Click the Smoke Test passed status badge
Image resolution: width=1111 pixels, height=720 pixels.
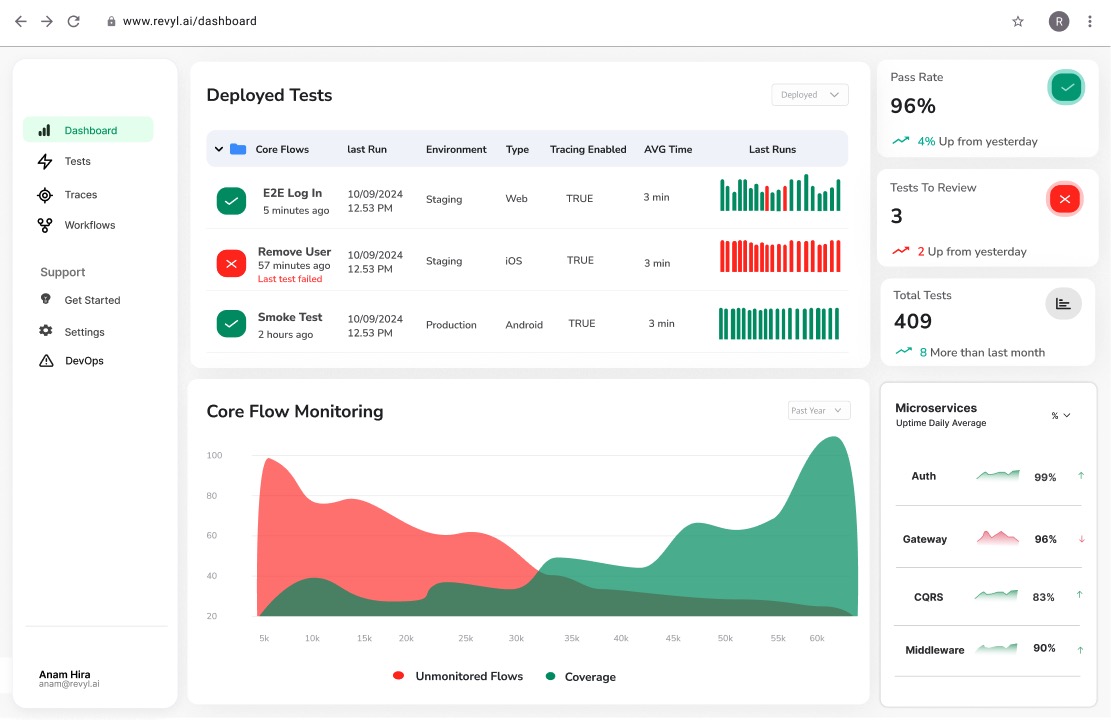pyautogui.click(x=231, y=324)
